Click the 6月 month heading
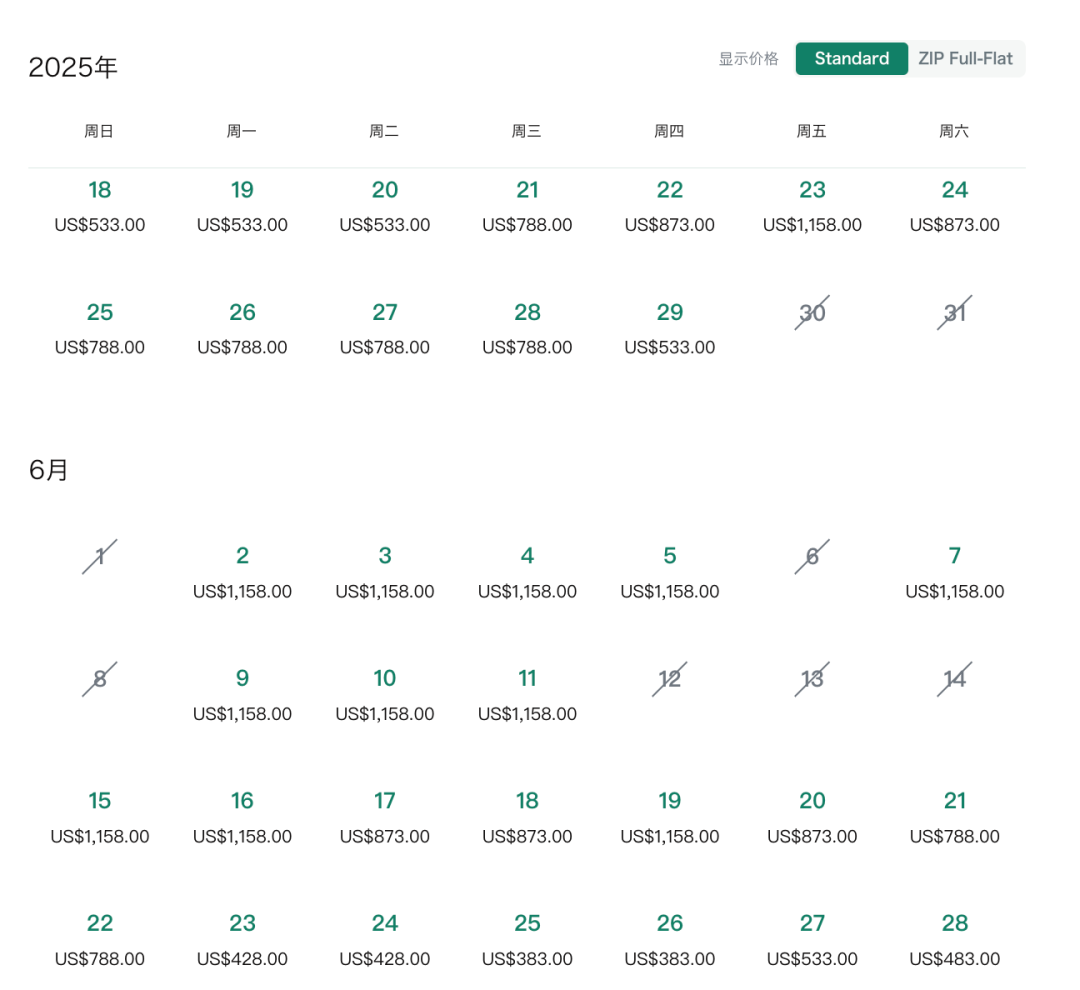Screen dimensions: 1080x990 48,470
